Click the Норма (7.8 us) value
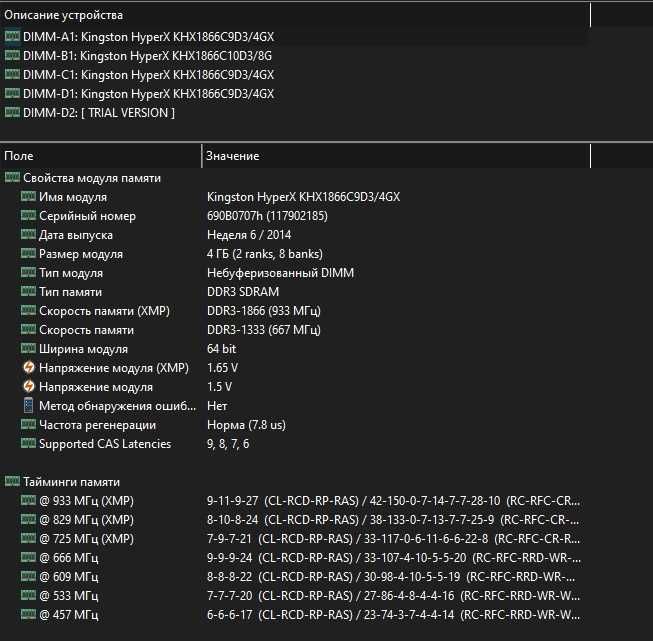This screenshot has height=641, width=653. 247,425
